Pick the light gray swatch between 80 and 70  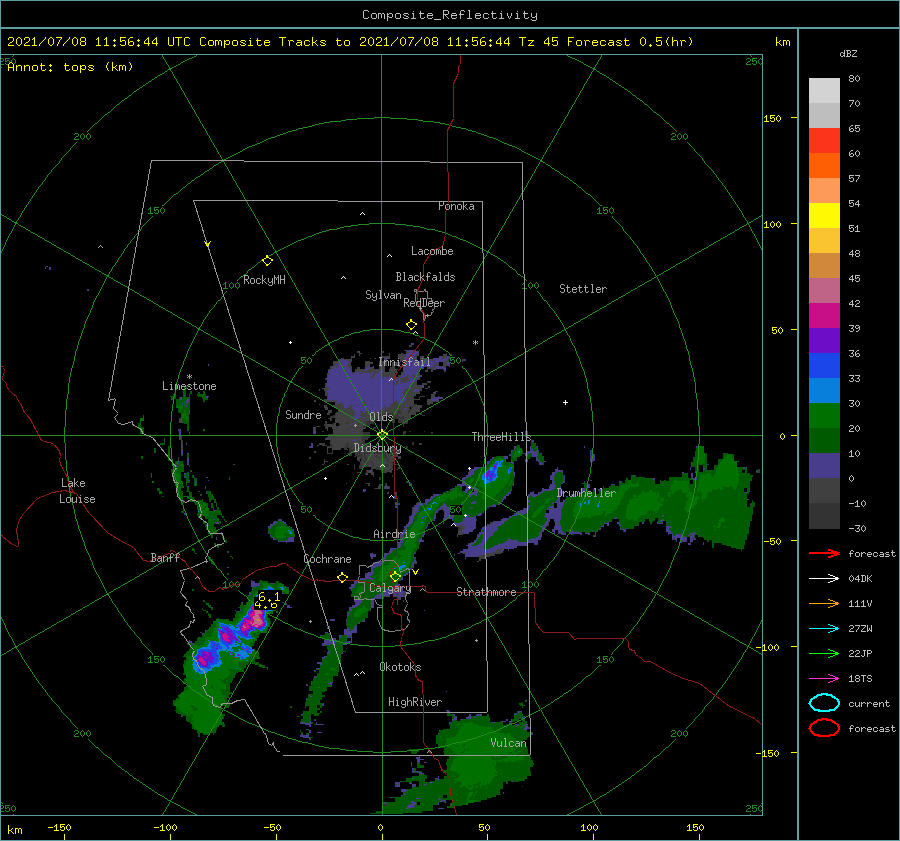pyautogui.click(x=824, y=91)
